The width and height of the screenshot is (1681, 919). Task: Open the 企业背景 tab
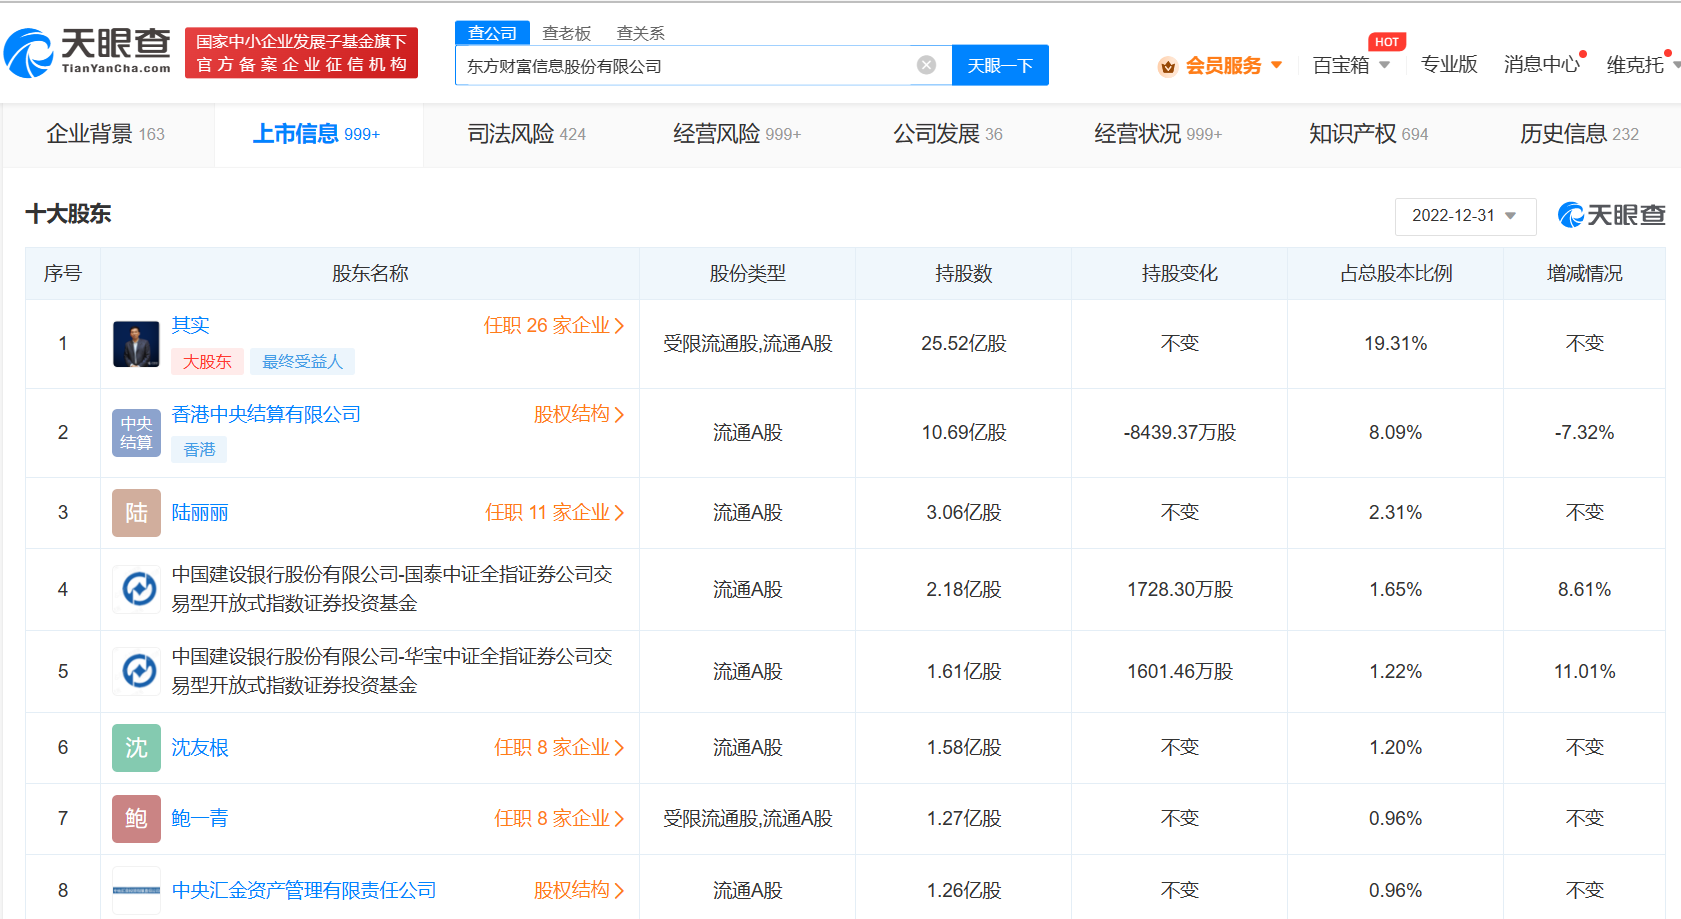tap(105, 134)
